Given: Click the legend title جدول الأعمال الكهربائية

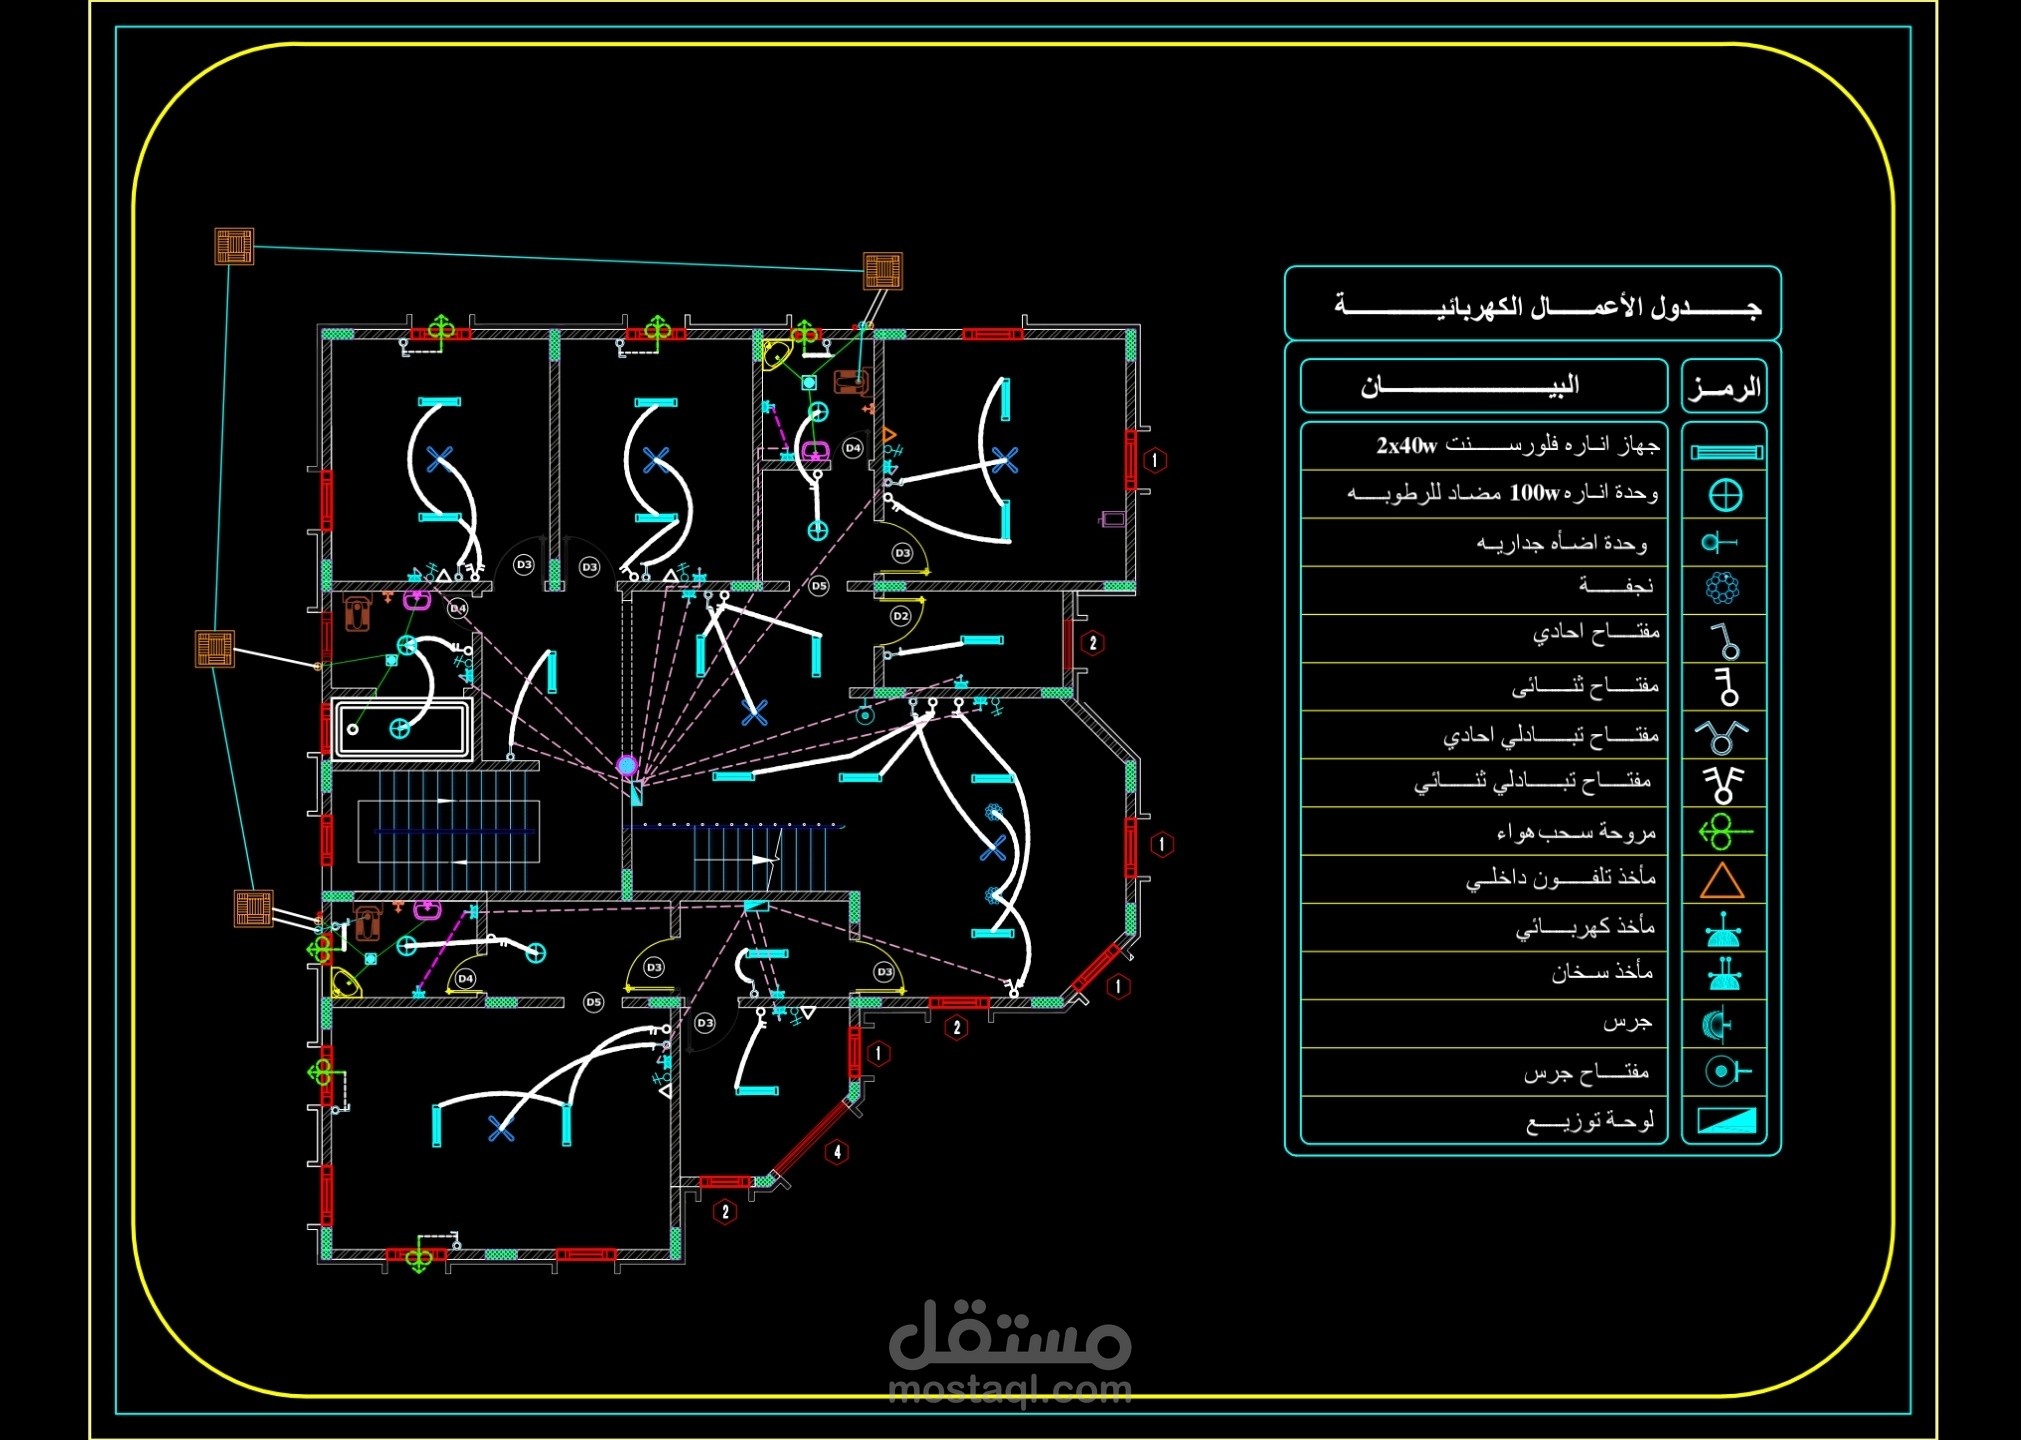Looking at the screenshot, I should (x=1546, y=306).
